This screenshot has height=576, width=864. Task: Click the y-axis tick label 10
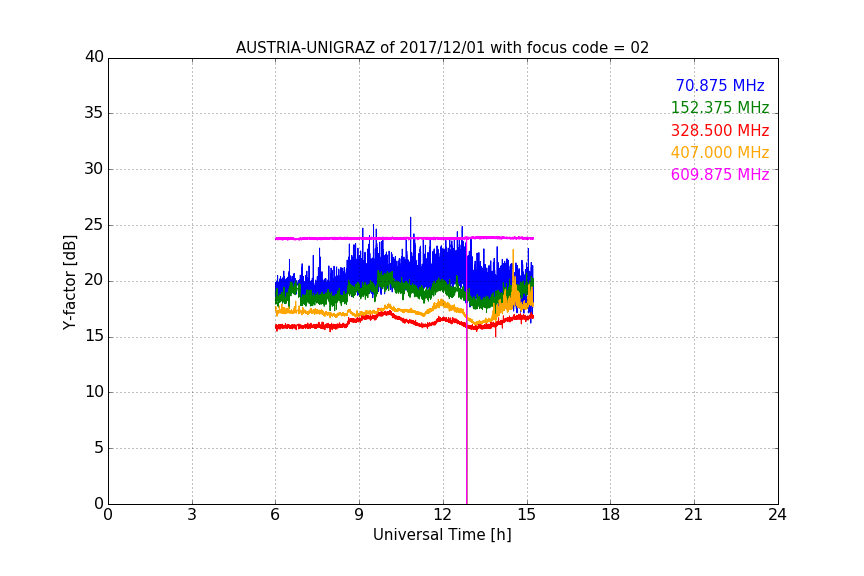point(94,392)
